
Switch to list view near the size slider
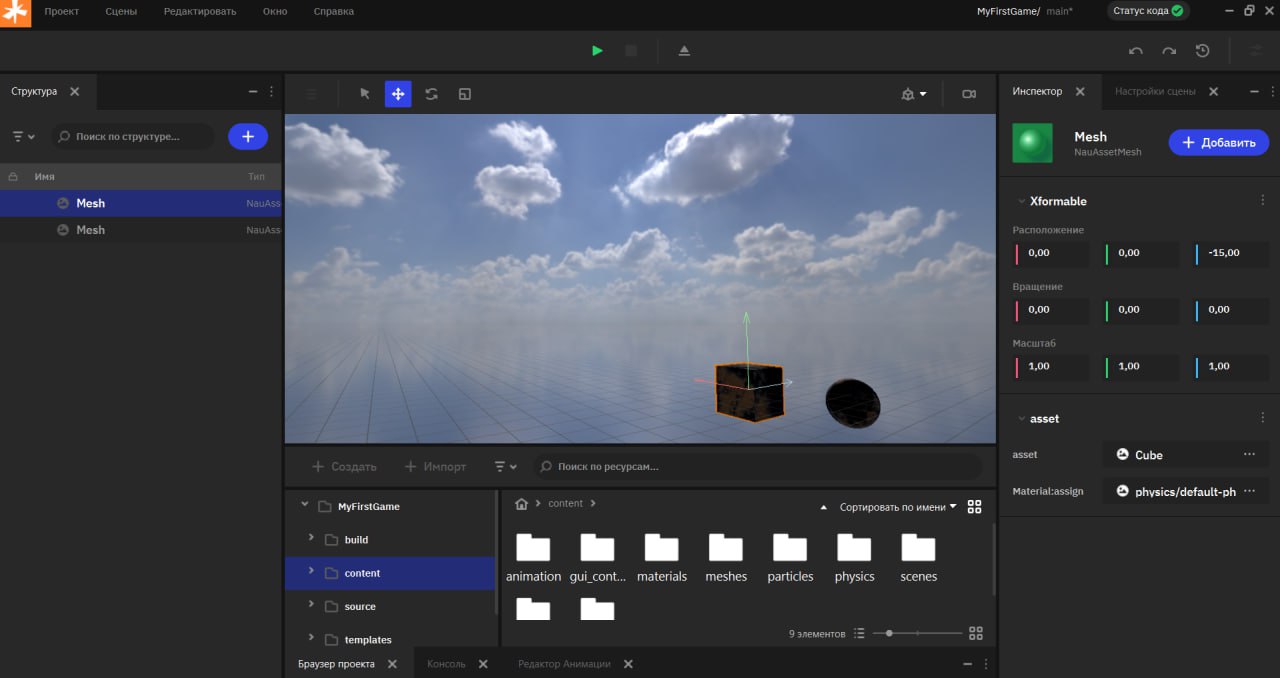858,634
